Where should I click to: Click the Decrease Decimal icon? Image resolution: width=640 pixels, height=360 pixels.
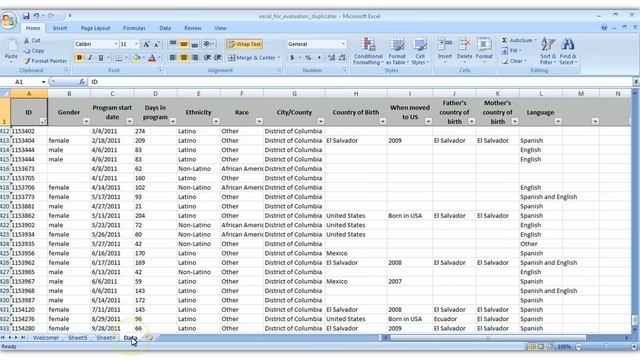click(x=342, y=58)
